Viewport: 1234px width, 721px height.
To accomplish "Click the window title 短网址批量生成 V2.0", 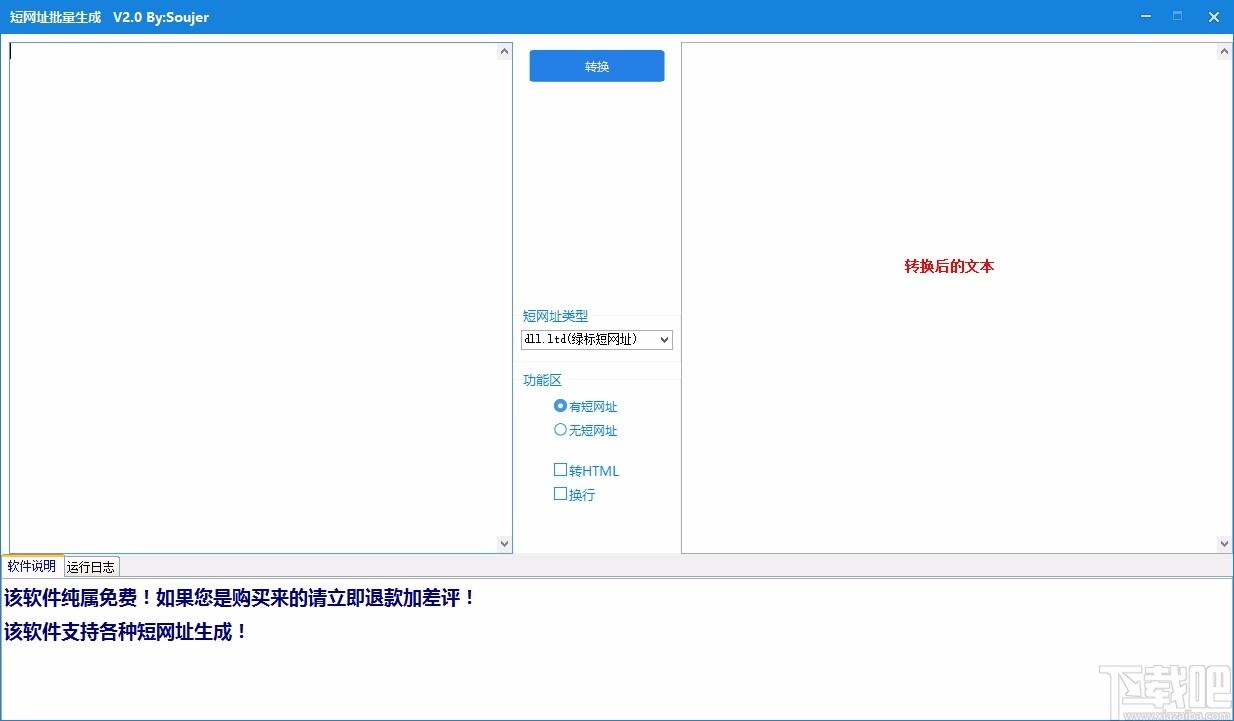I will [x=109, y=17].
